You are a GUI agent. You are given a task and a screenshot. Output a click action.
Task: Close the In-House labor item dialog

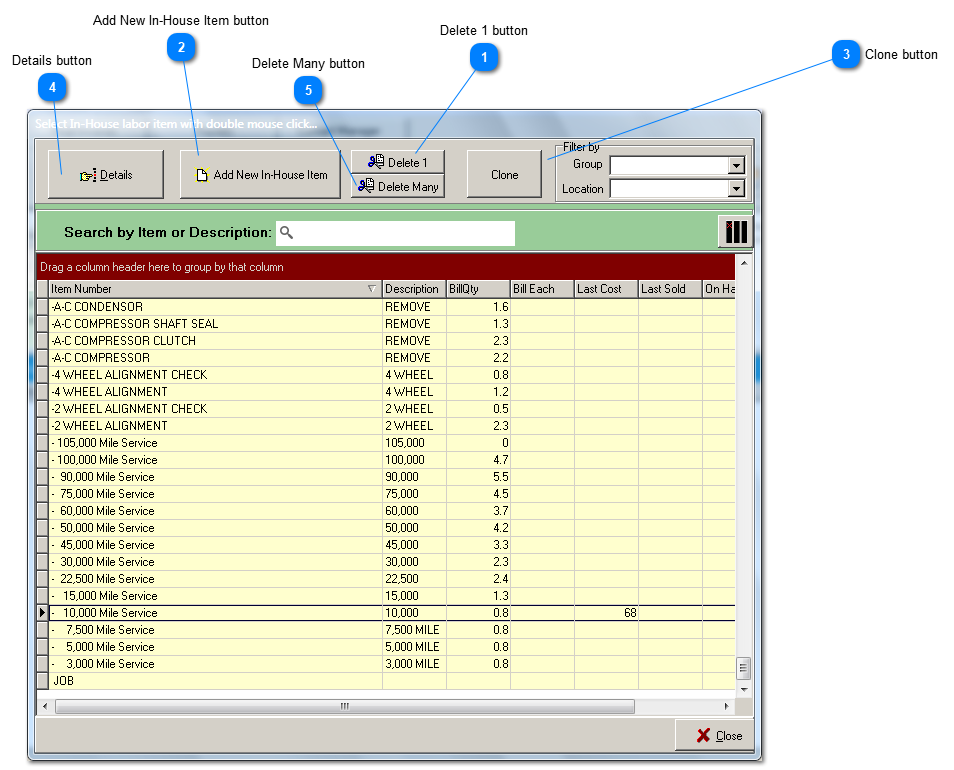[x=719, y=736]
